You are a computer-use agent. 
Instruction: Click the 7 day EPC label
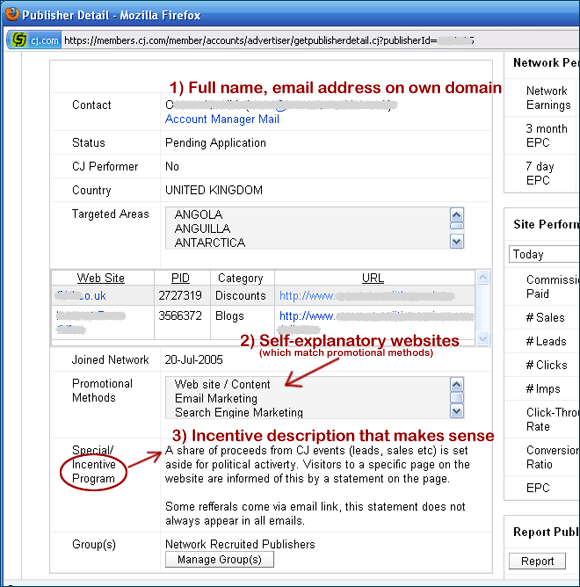coord(540,173)
